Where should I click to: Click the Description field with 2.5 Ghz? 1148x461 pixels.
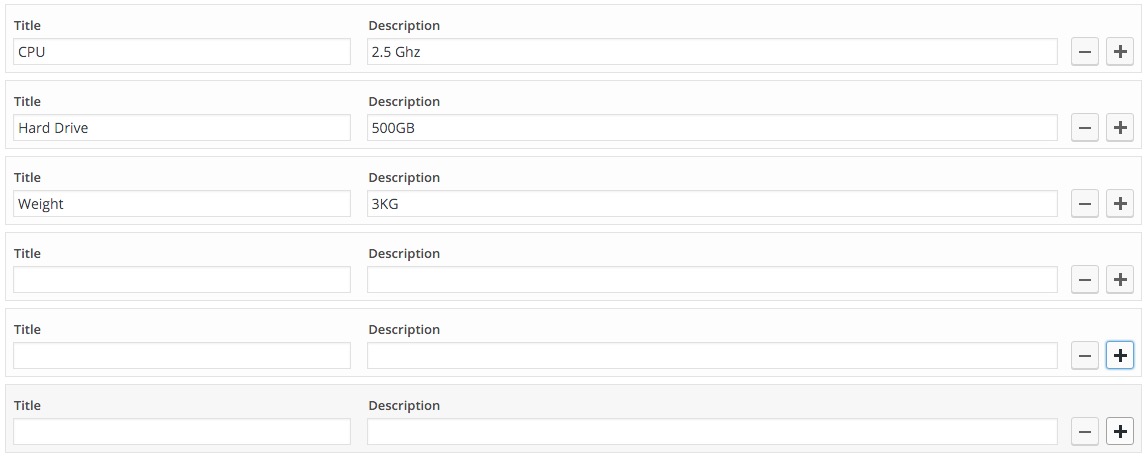click(712, 52)
